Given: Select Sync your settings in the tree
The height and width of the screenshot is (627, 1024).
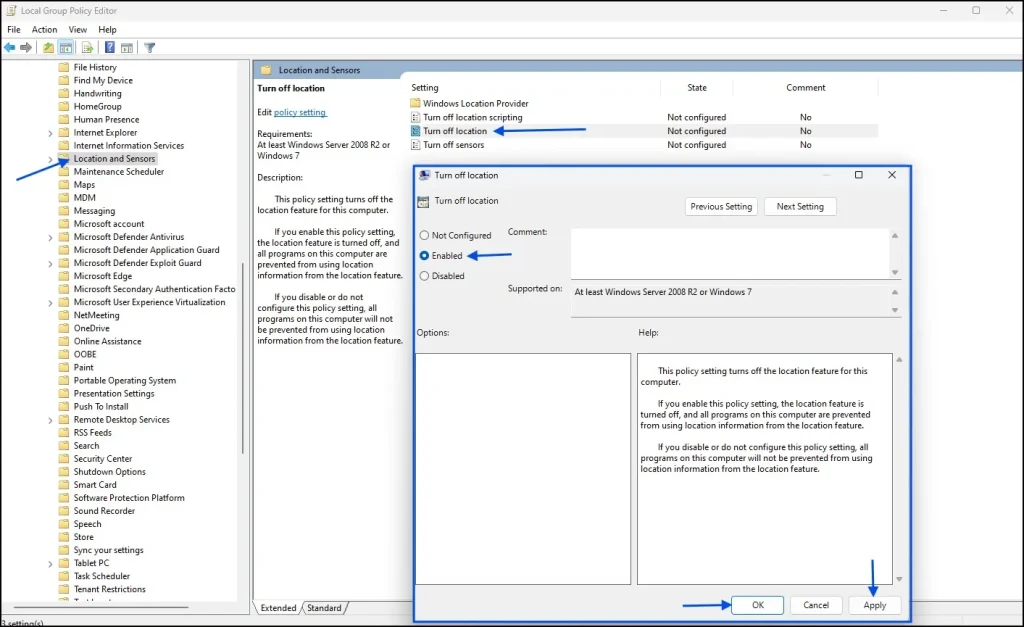Looking at the screenshot, I should point(108,550).
